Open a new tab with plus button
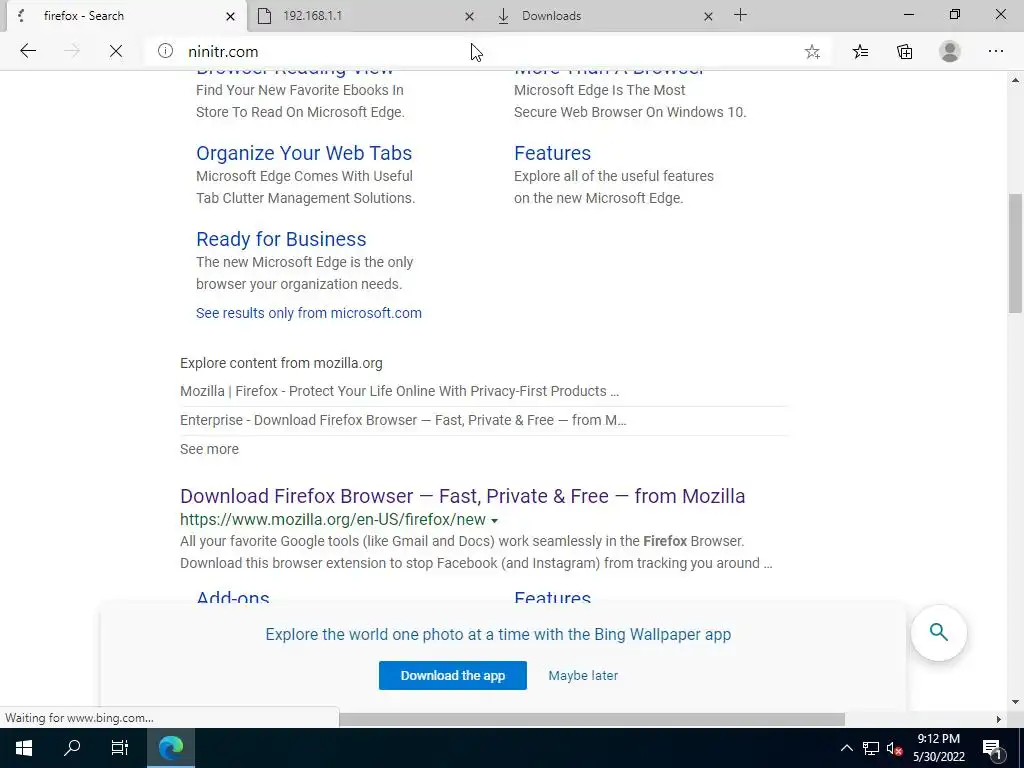Image resolution: width=1024 pixels, height=768 pixels. point(740,15)
